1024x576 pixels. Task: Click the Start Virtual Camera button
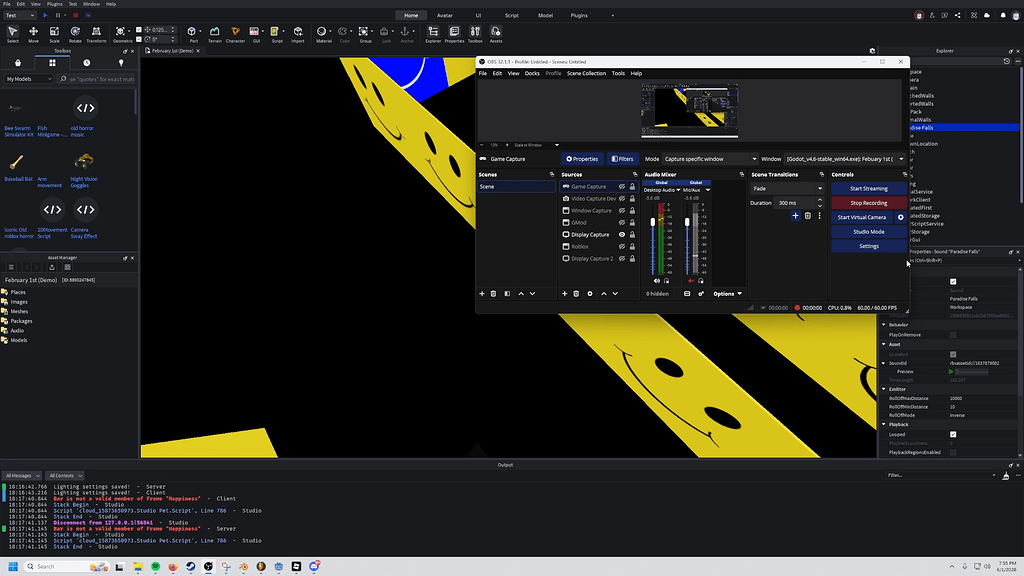point(862,217)
